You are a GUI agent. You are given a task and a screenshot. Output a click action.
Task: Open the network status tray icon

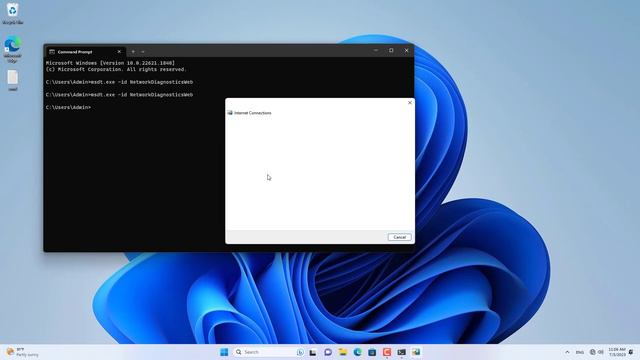(x=593, y=352)
